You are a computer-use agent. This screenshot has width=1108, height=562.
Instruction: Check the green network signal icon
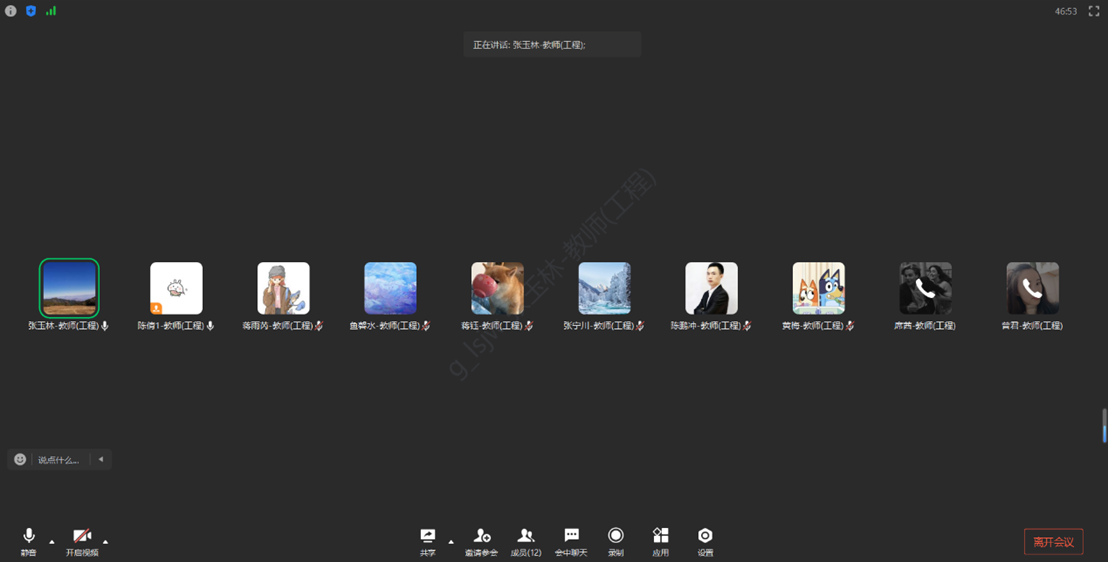[x=51, y=11]
